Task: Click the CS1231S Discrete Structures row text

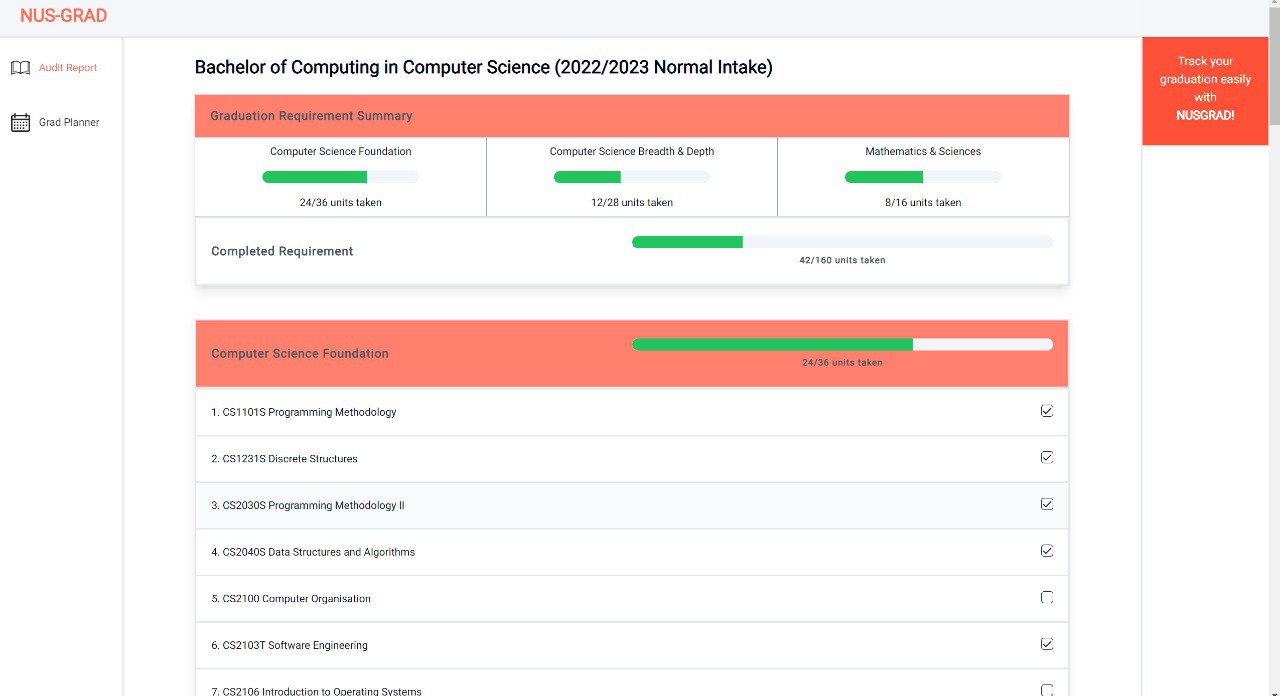Action: coord(284,459)
